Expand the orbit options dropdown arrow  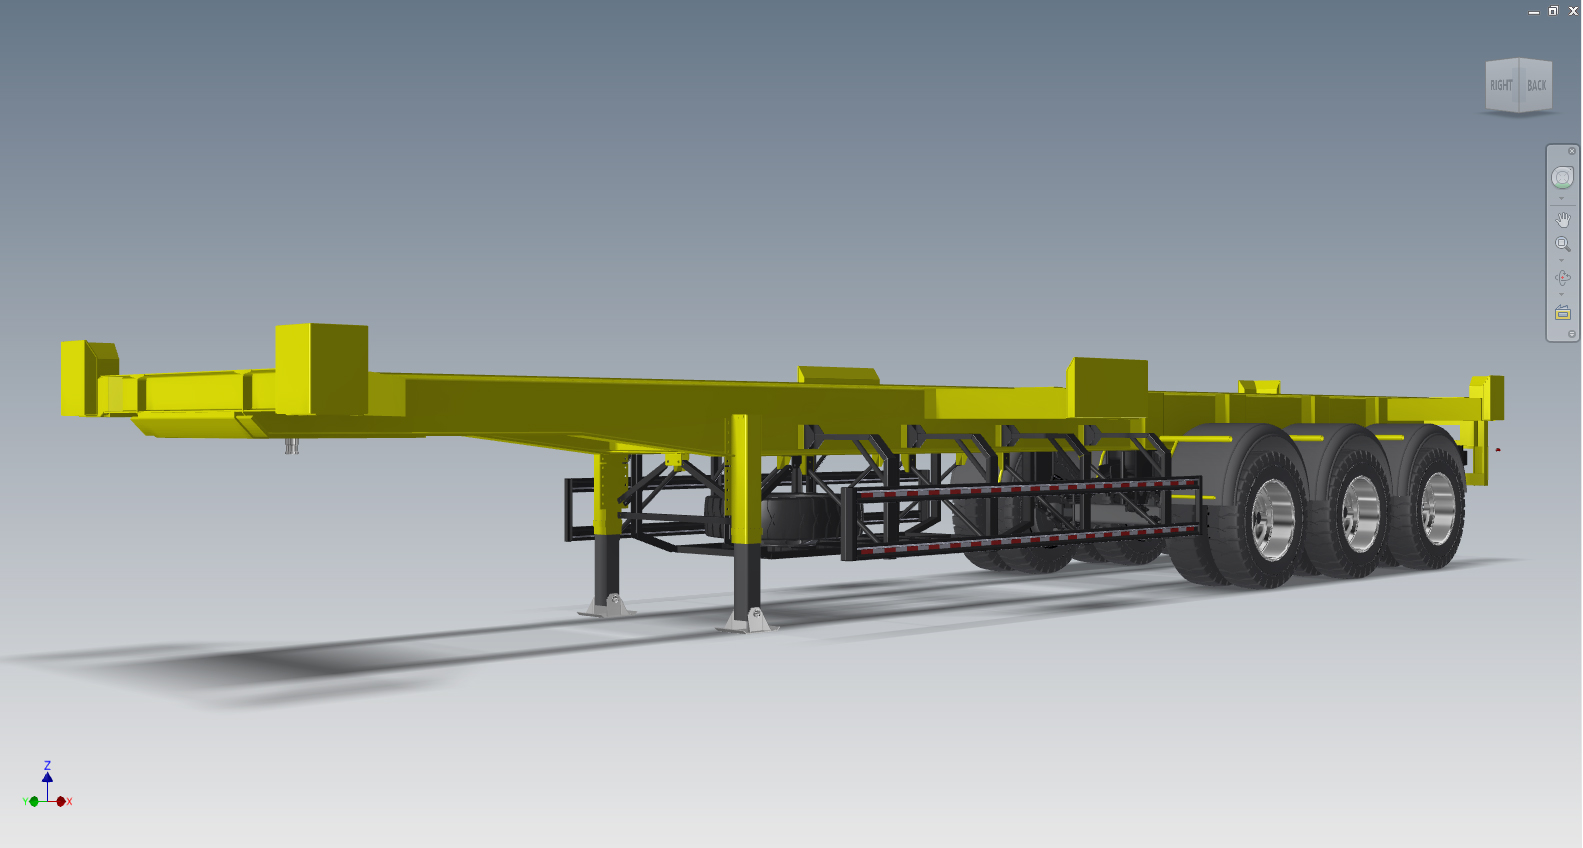[1562, 295]
